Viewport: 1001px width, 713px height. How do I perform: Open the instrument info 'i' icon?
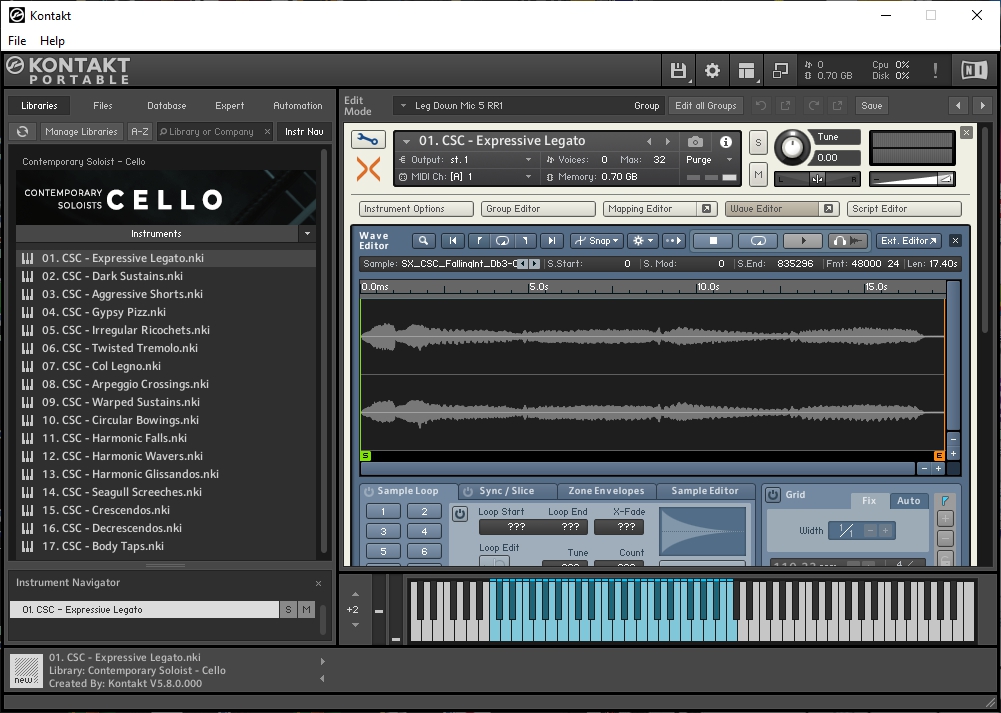tap(725, 142)
